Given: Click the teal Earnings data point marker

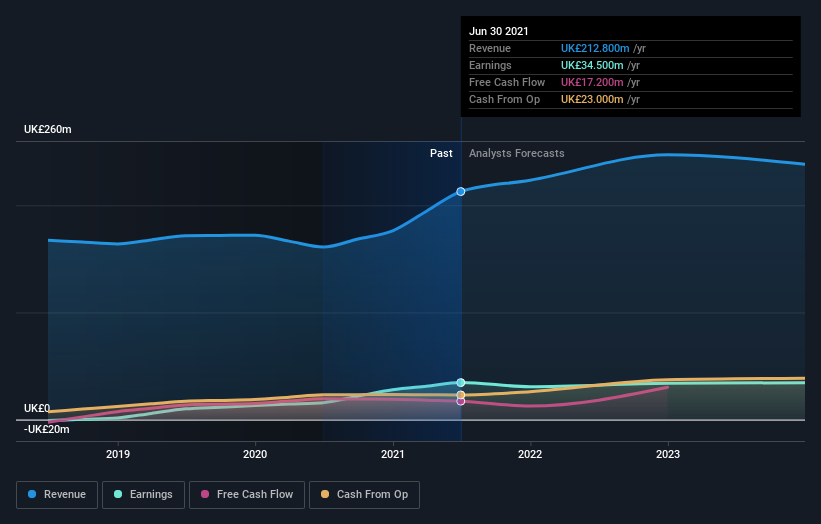Looking at the screenshot, I should (461, 383).
